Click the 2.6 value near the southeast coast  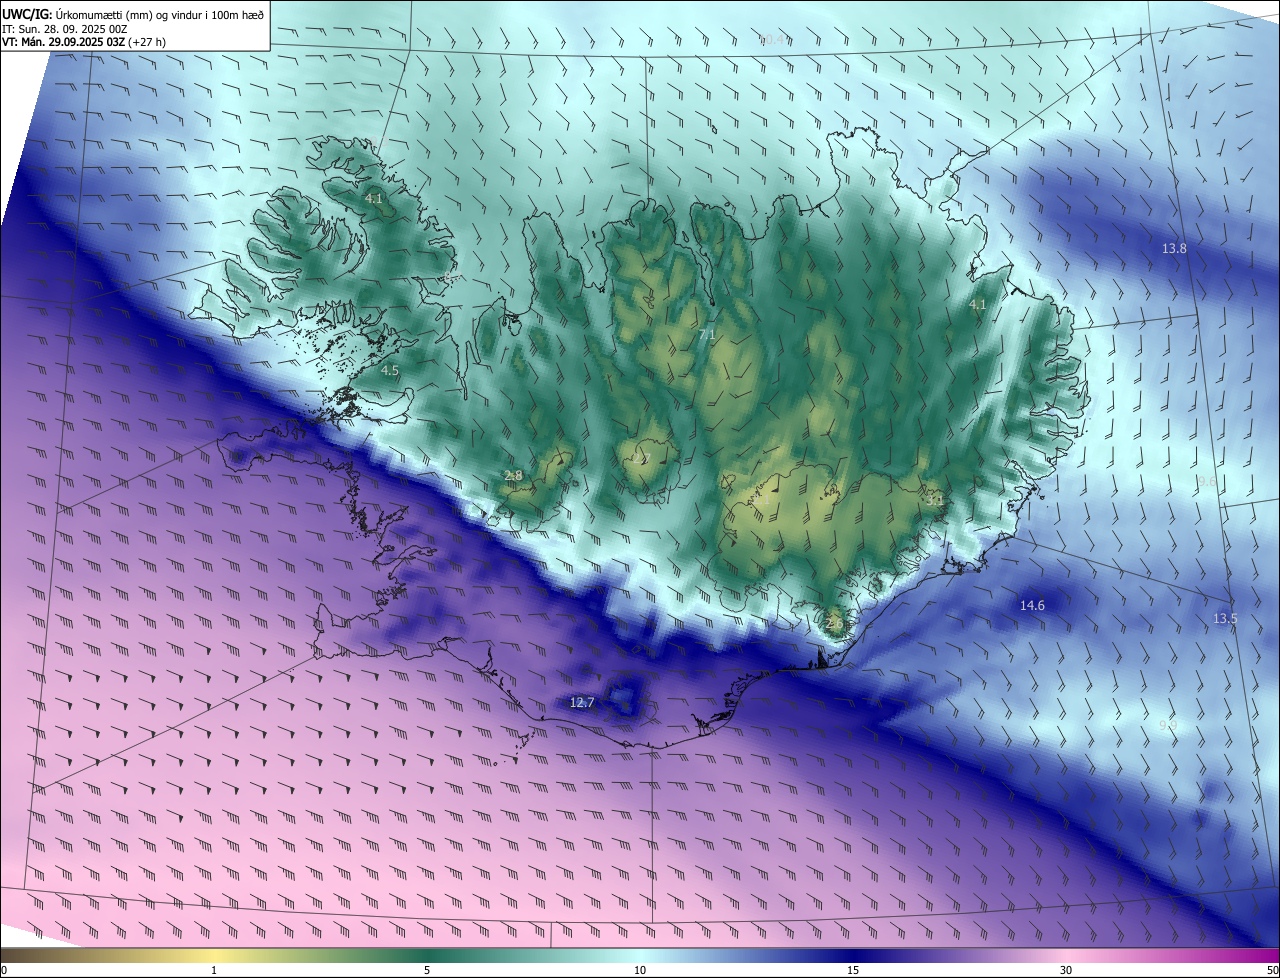click(835, 624)
